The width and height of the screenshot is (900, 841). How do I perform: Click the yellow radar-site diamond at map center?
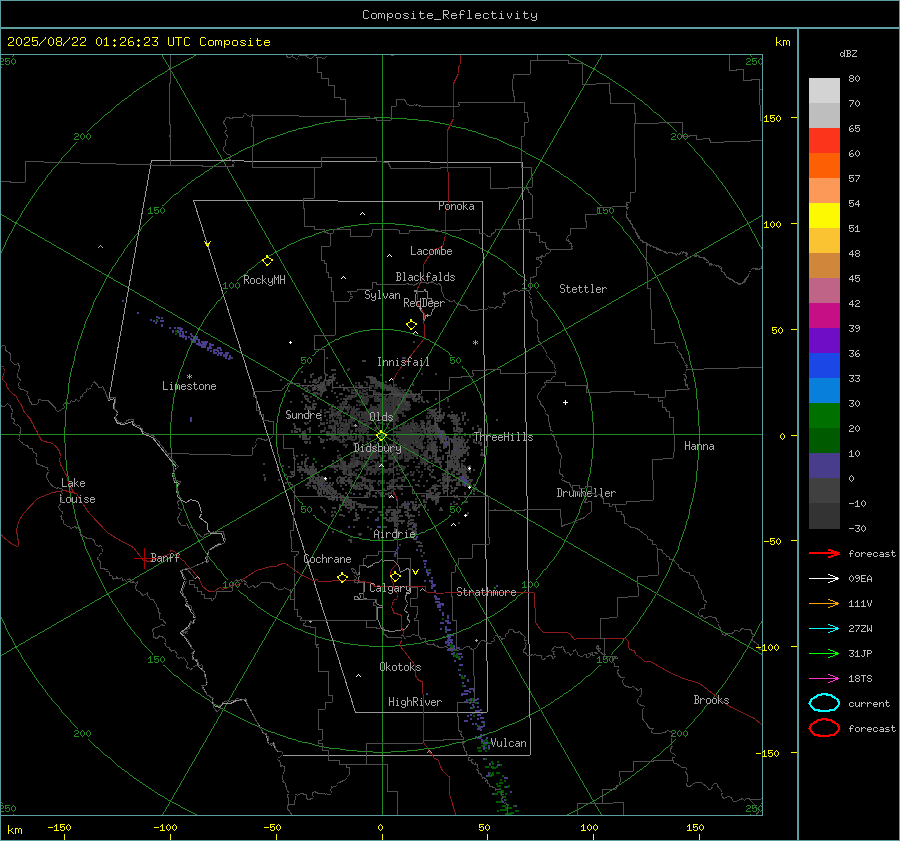tap(382, 436)
